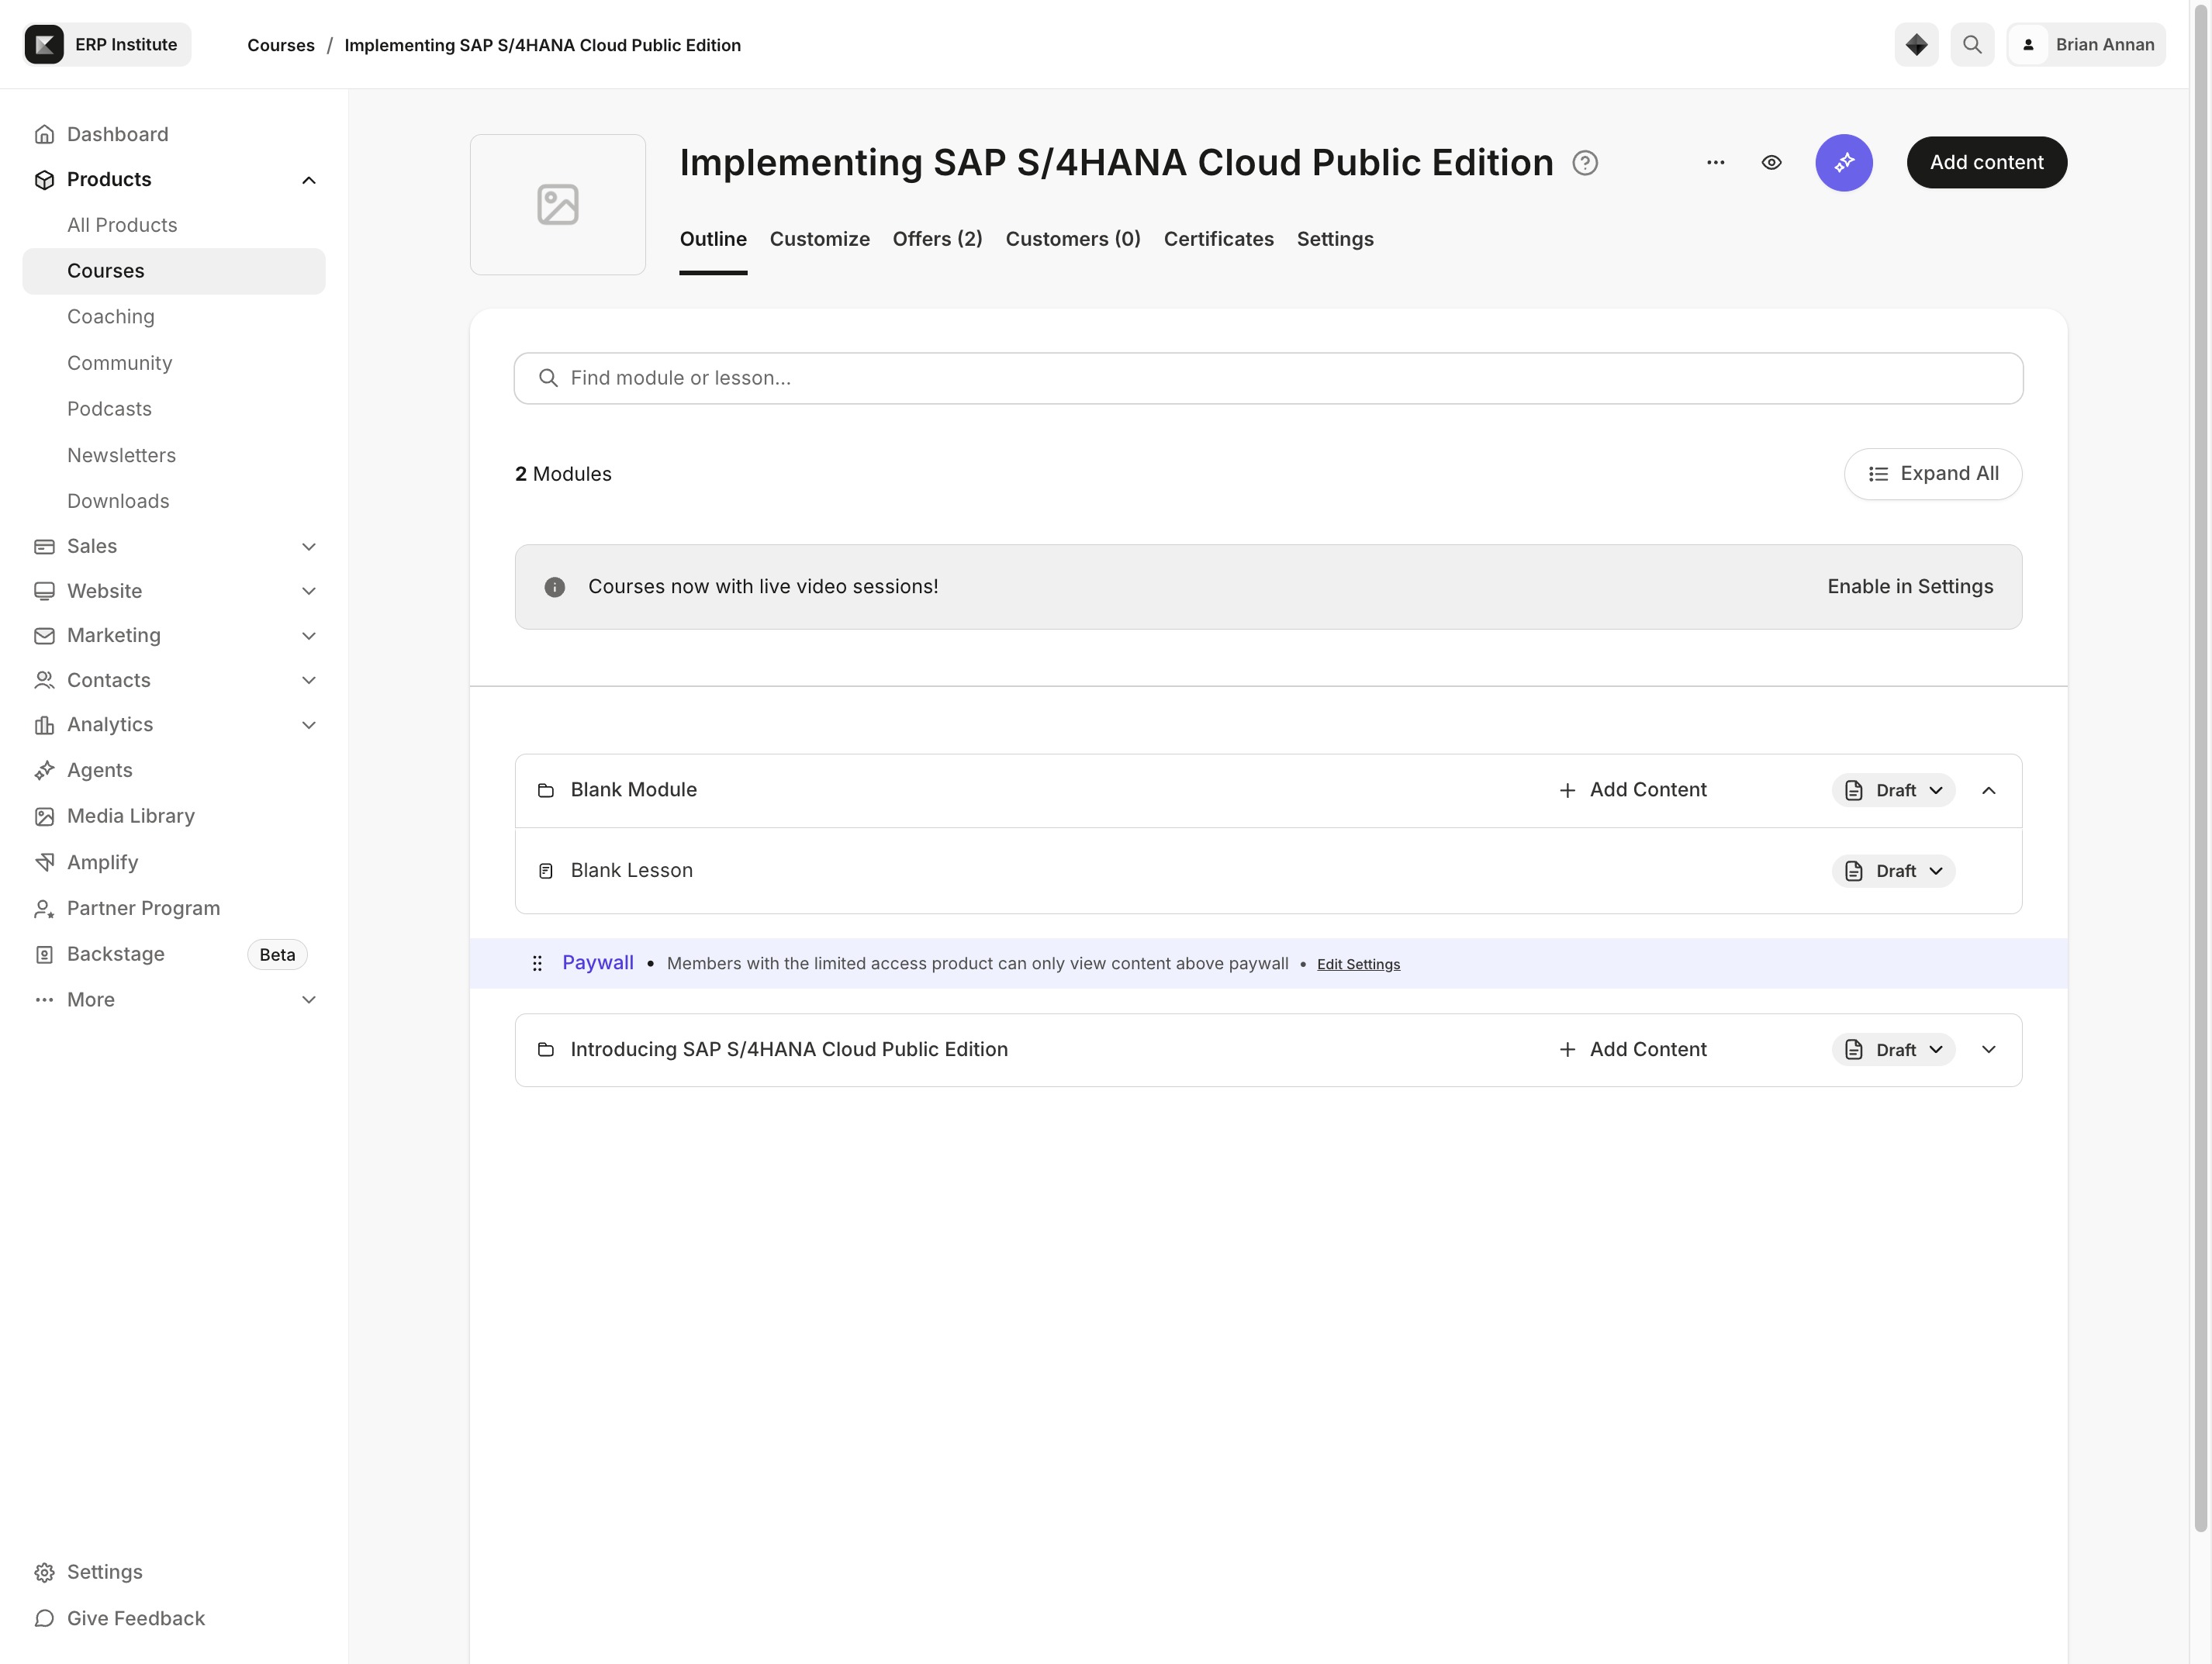
Task: Click the Products box icon
Action: pyautogui.click(x=44, y=180)
